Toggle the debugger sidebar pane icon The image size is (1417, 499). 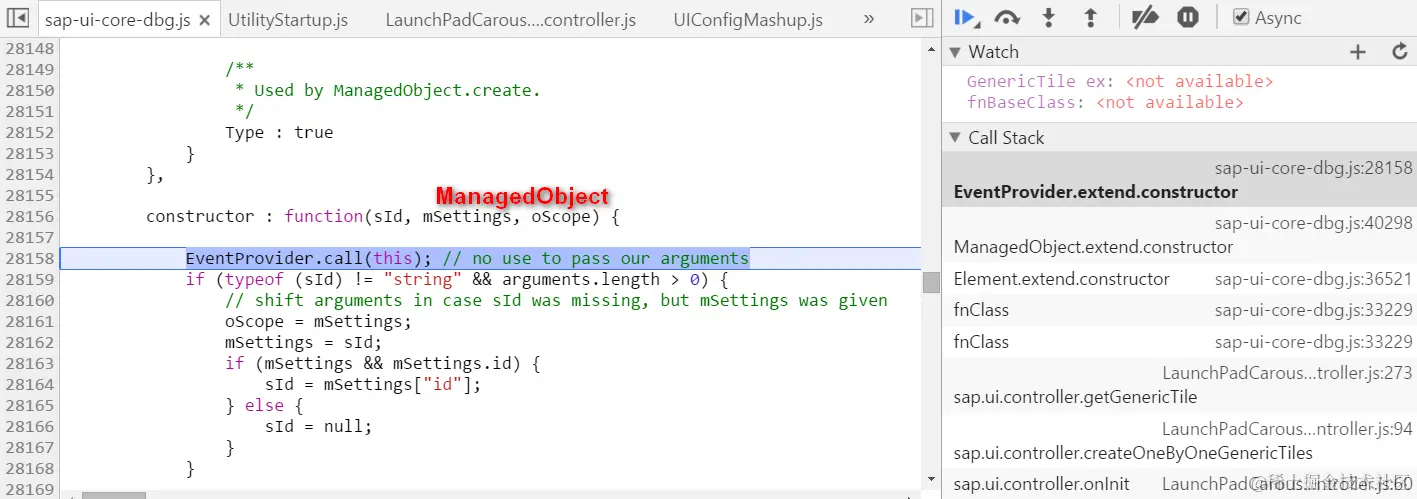tap(922, 19)
